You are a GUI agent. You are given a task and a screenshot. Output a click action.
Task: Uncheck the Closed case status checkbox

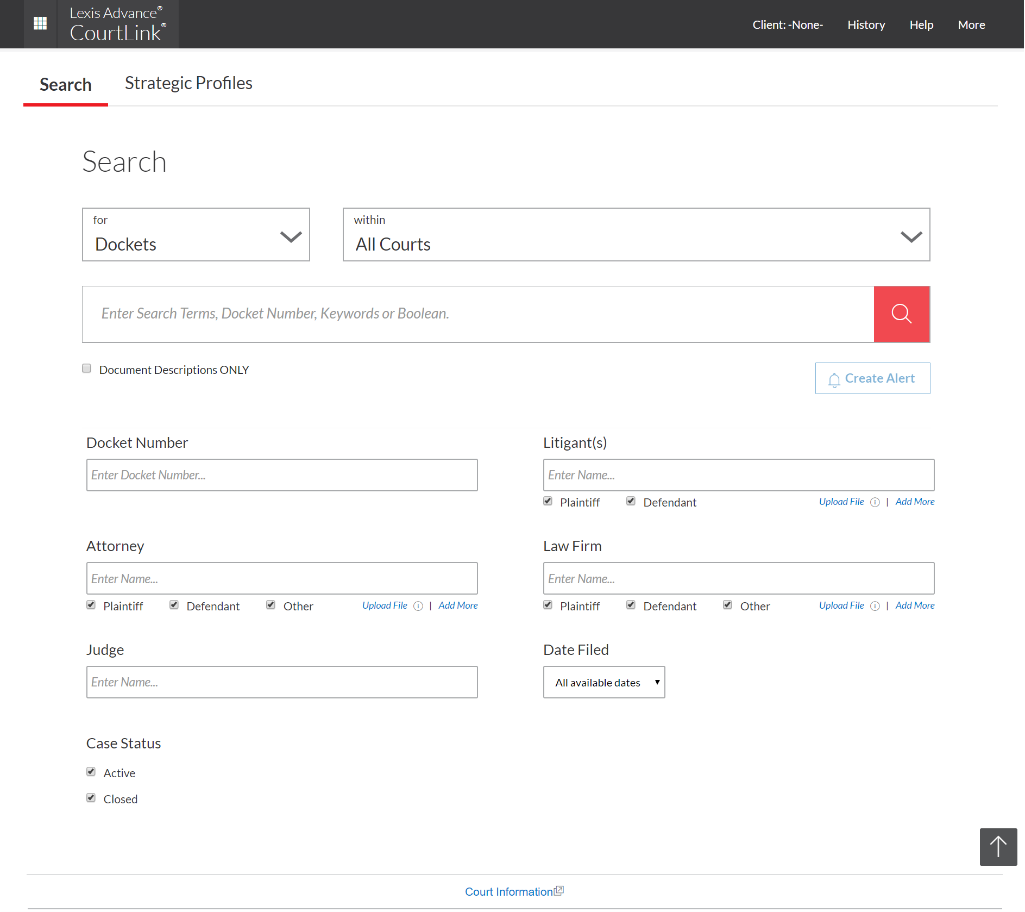click(x=91, y=798)
